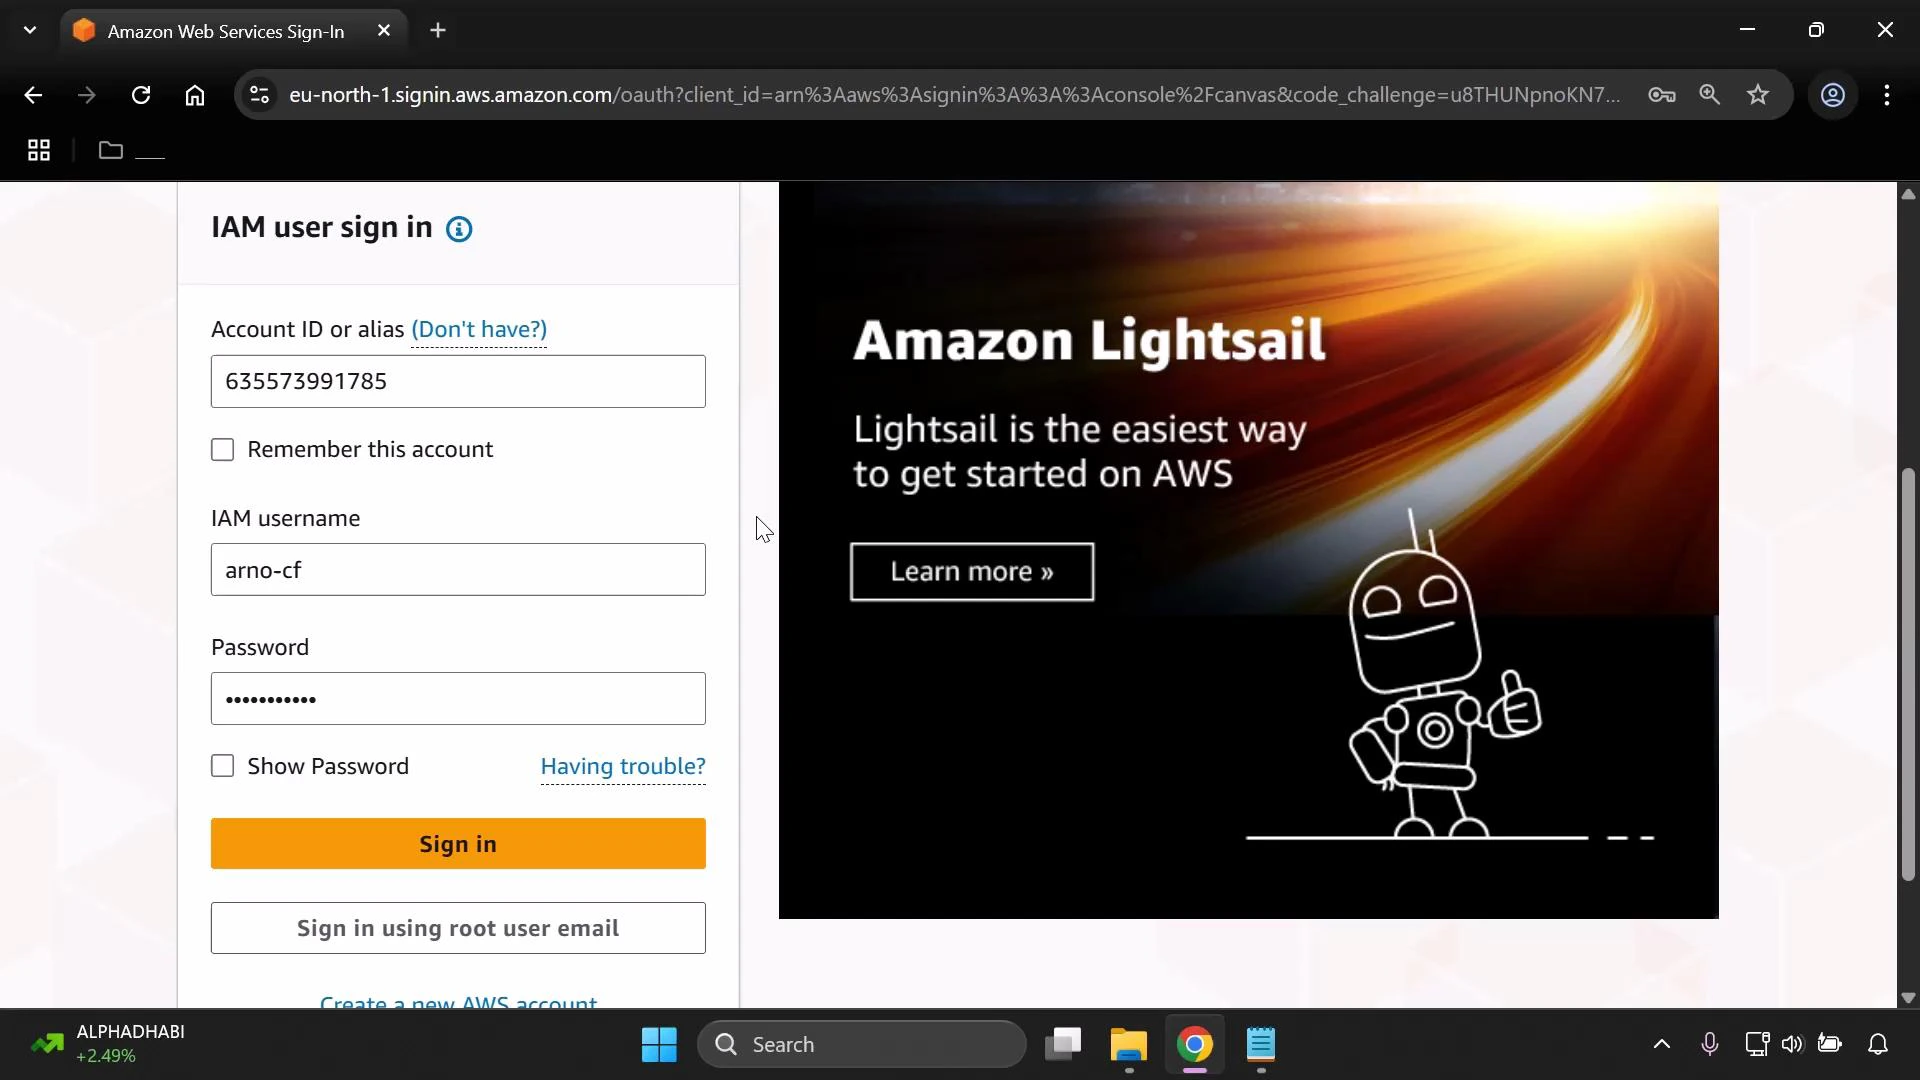Open a new browser tab
Viewport: 1920px width, 1080px height.
[438, 30]
